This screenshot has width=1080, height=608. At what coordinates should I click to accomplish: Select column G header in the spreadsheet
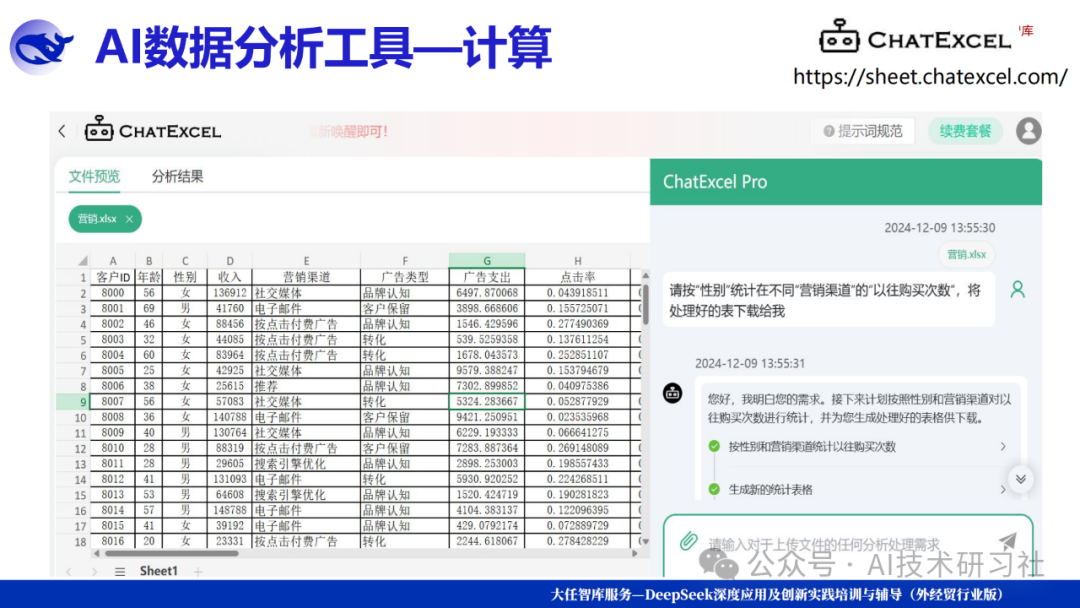click(x=486, y=261)
